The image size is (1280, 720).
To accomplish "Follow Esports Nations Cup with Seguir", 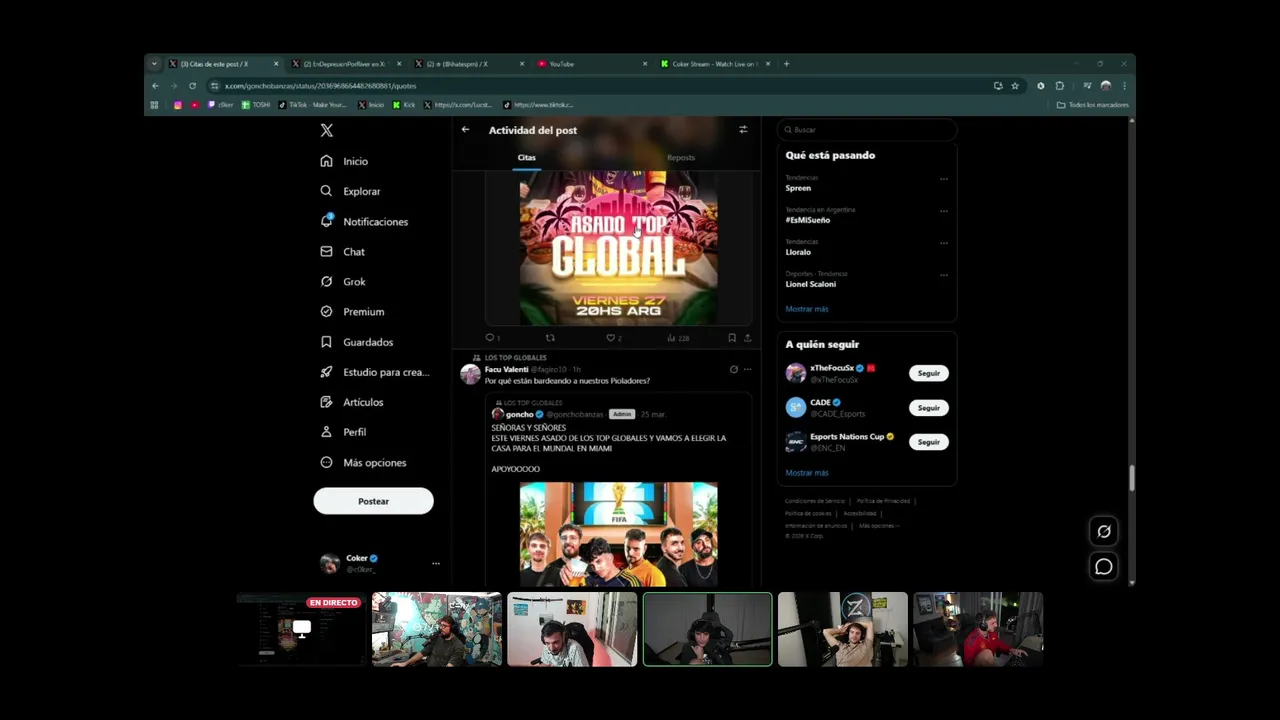I will tap(929, 442).
